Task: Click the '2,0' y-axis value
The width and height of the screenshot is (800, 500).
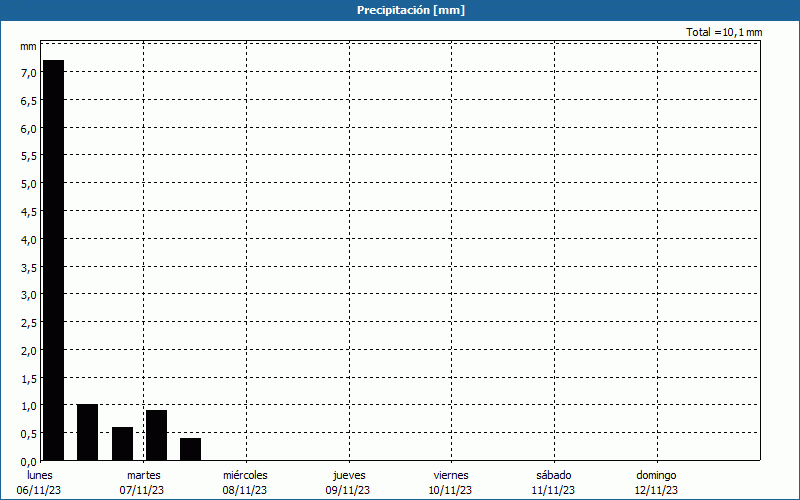Action: pos(29,351)
